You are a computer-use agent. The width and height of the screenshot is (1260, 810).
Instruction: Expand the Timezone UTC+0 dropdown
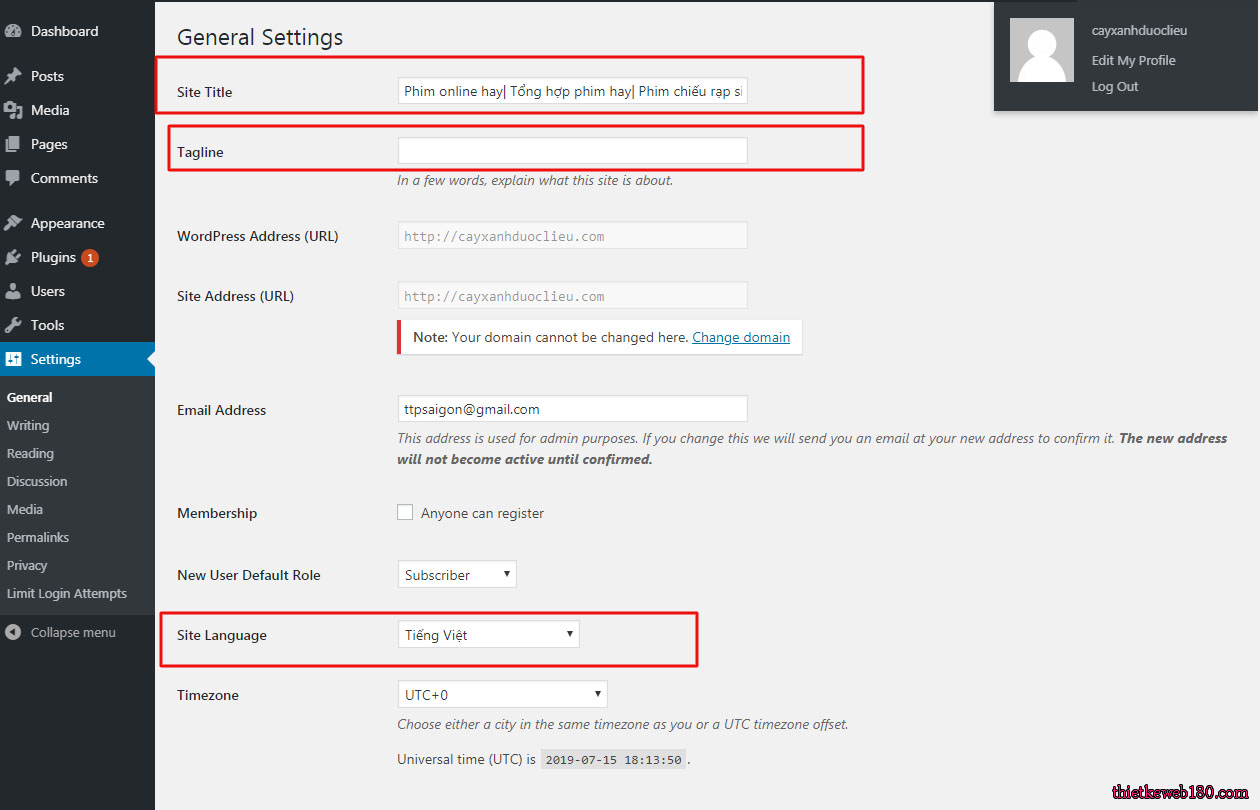click(x=502, y=695)
